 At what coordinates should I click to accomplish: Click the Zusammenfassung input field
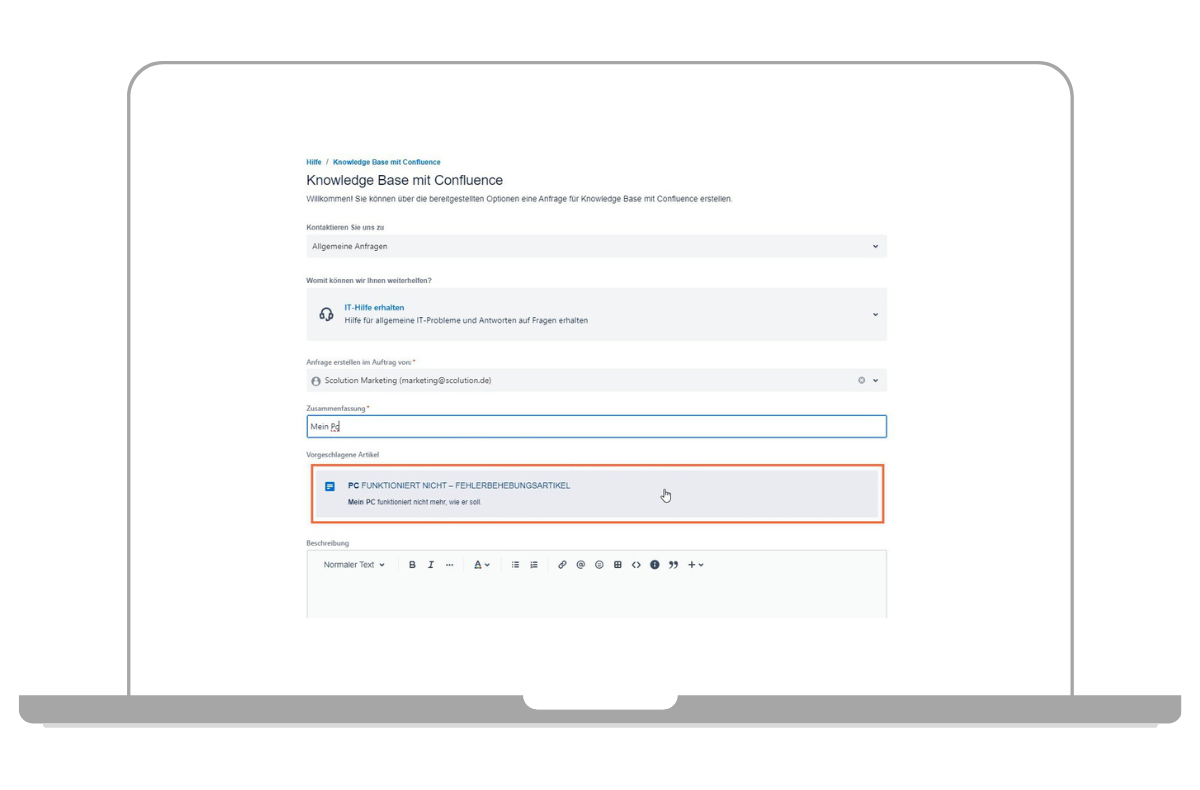pyautogui.click(x=596, y=427)
